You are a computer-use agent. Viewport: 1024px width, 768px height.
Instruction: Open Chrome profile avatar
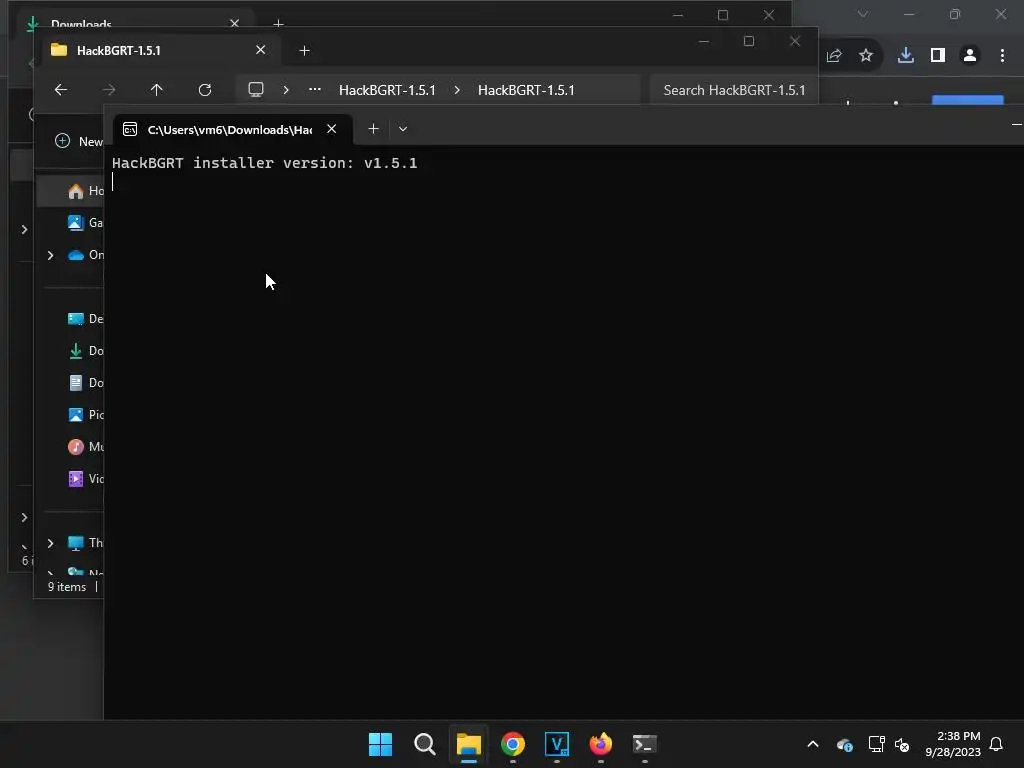pos(970,56)
